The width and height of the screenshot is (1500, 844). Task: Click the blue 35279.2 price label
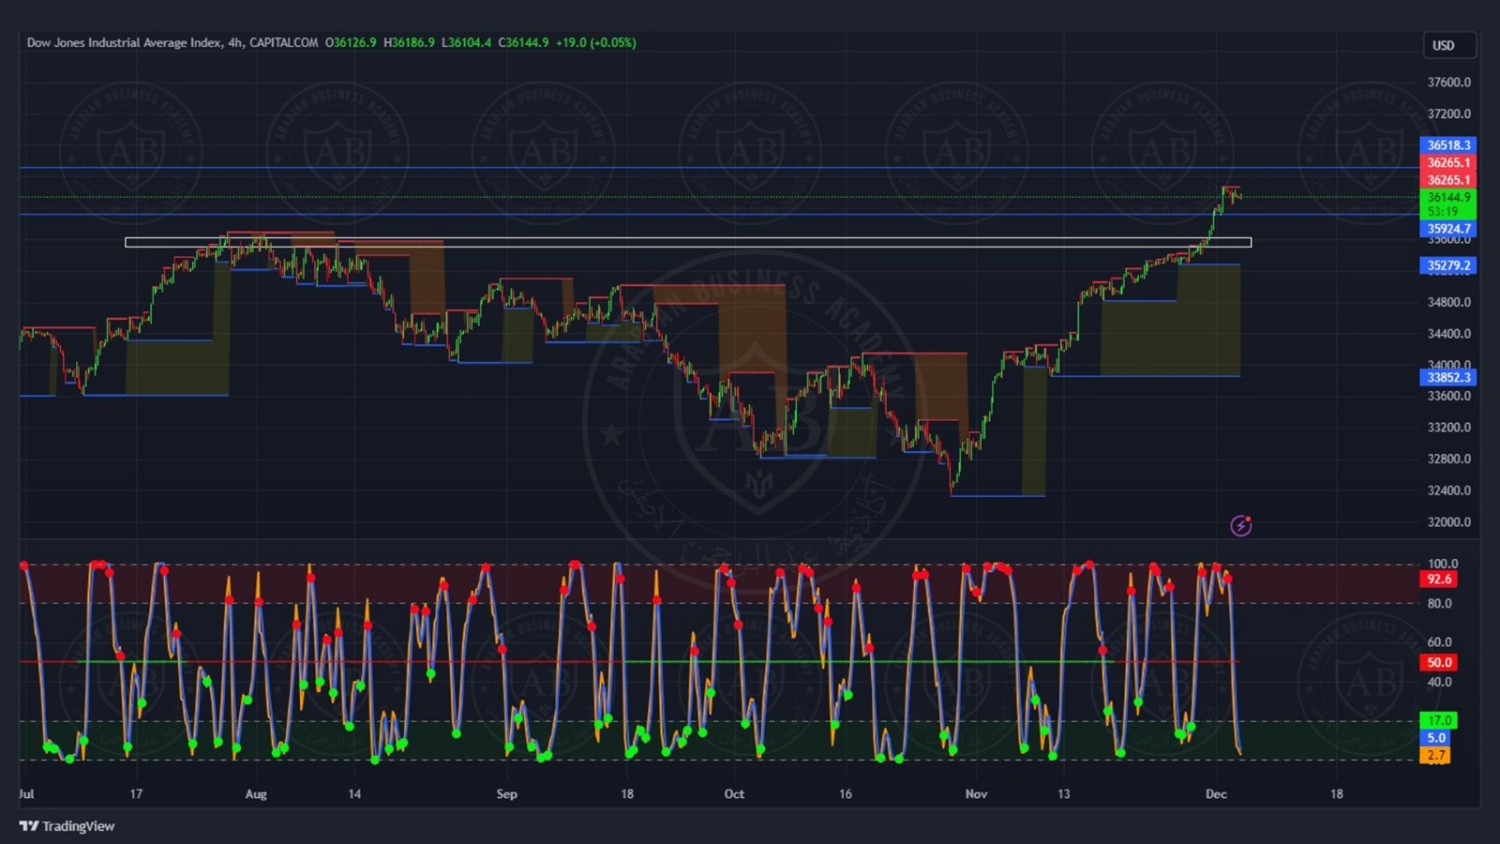coord(1448,266)
